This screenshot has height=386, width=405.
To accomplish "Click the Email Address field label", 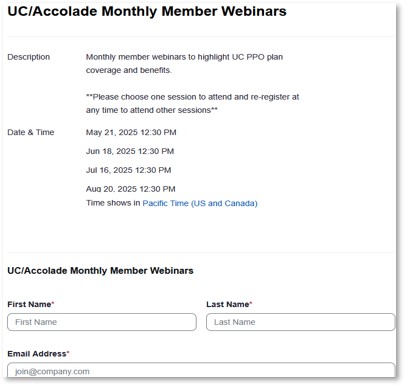I will coord(38,354).
